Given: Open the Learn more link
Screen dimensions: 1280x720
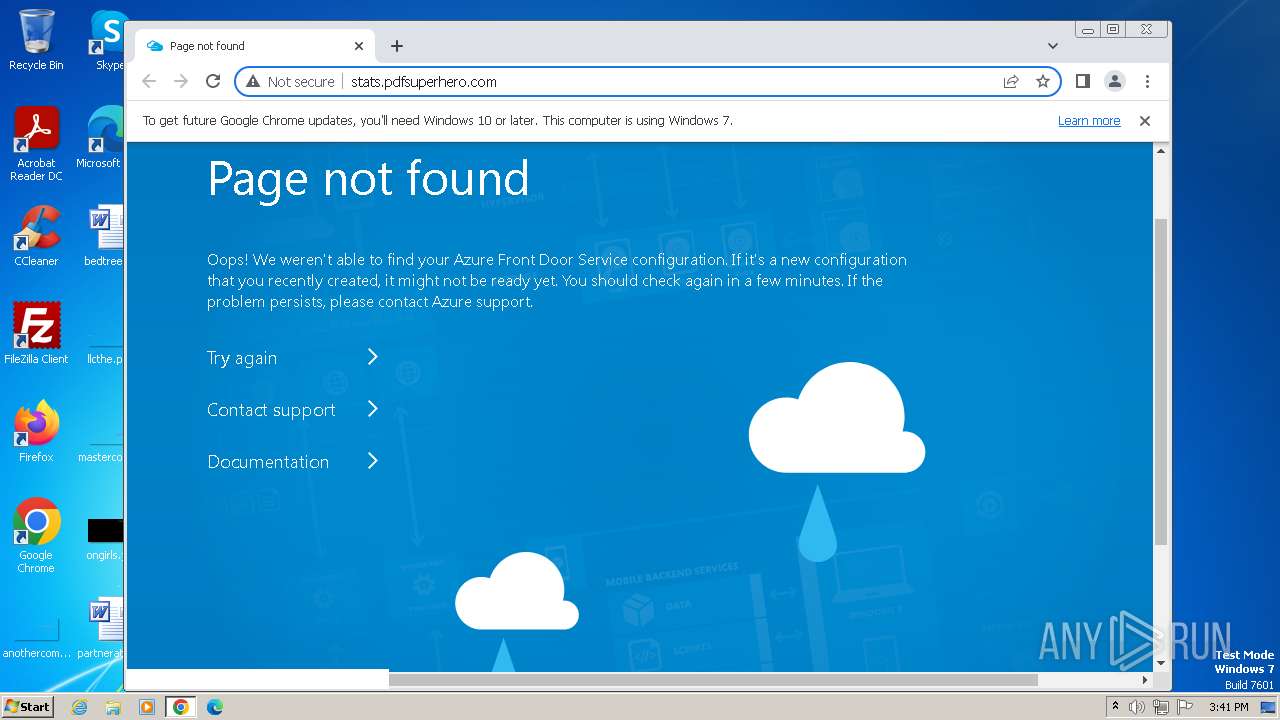Looking at the screenshot, I should [x=1089, y=121].
